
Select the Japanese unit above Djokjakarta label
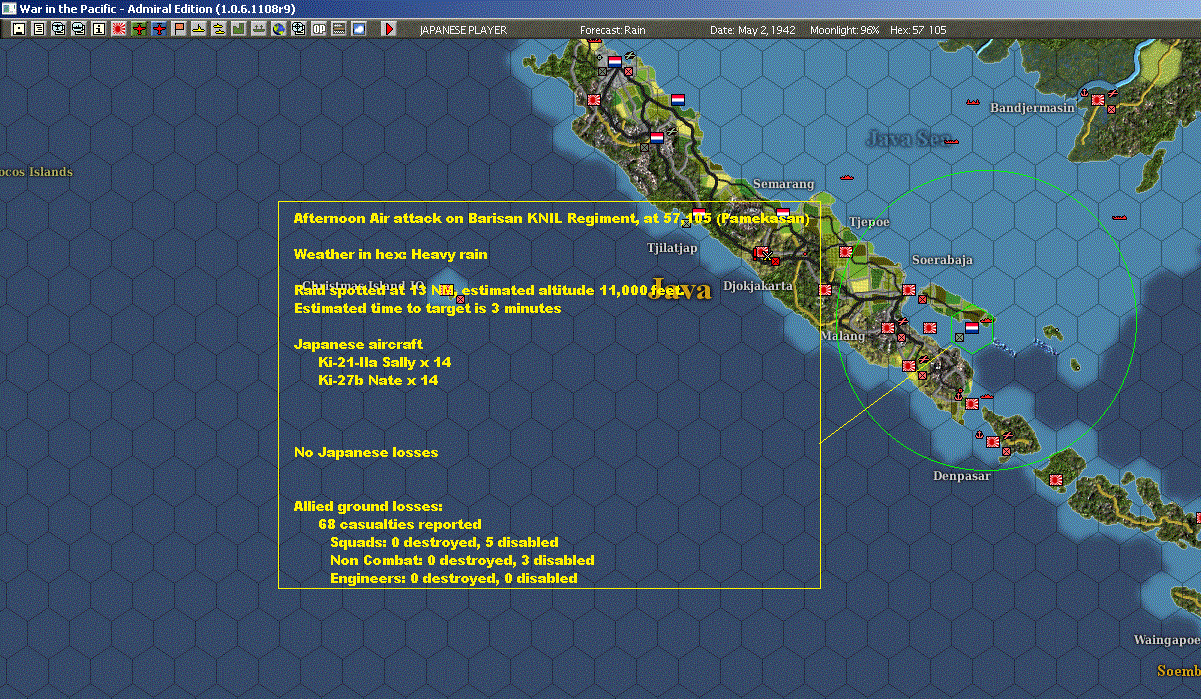coord(761,253)
